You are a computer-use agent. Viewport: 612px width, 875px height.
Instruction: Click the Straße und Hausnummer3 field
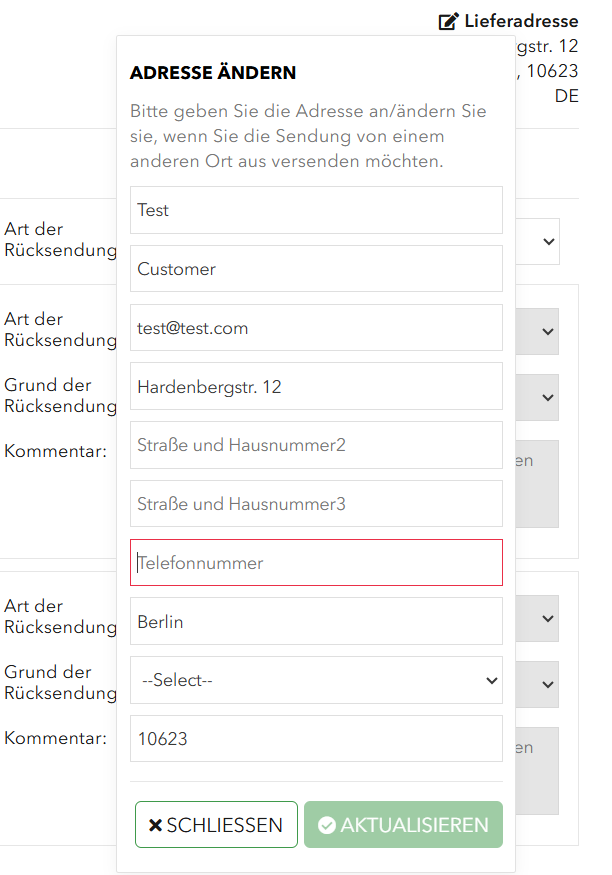point(316,503)
